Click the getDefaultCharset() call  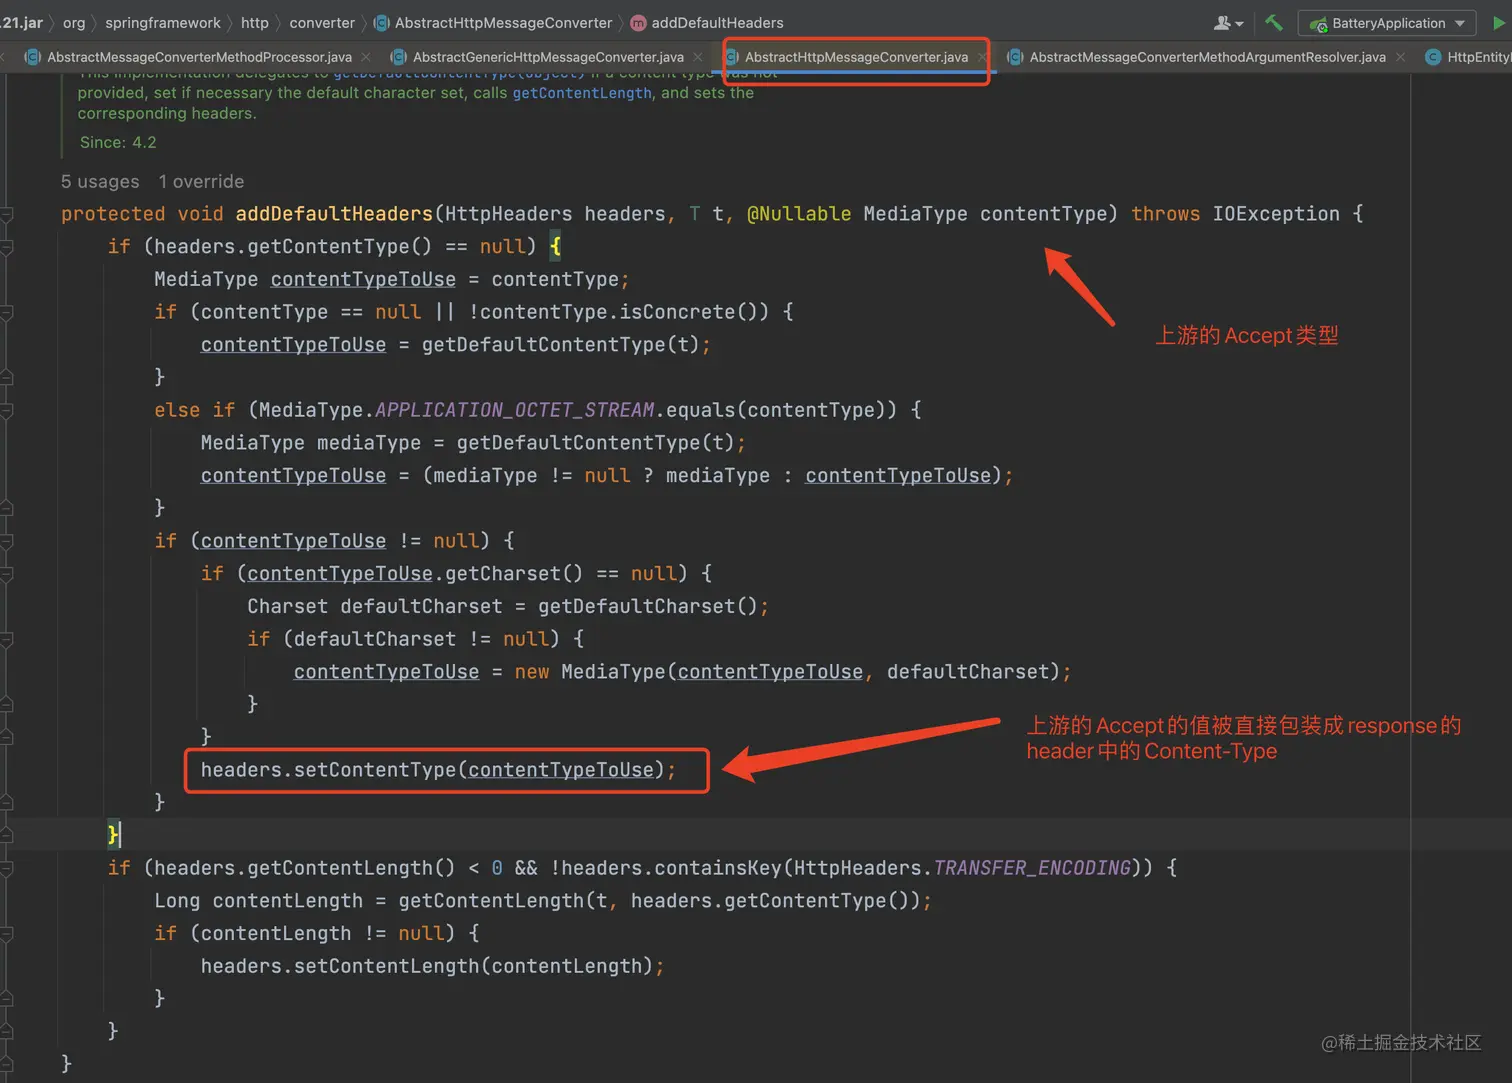[649, 606]
